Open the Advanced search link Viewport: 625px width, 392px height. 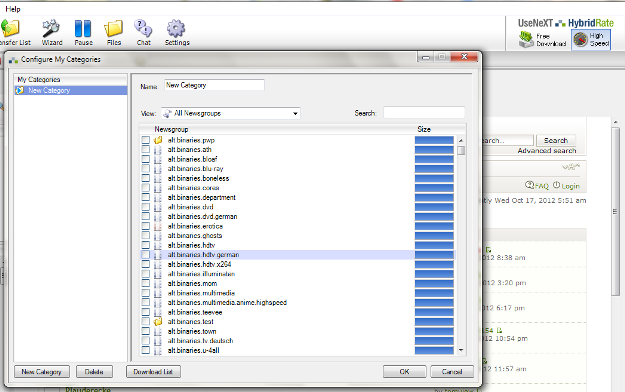[x=547, y=151]
